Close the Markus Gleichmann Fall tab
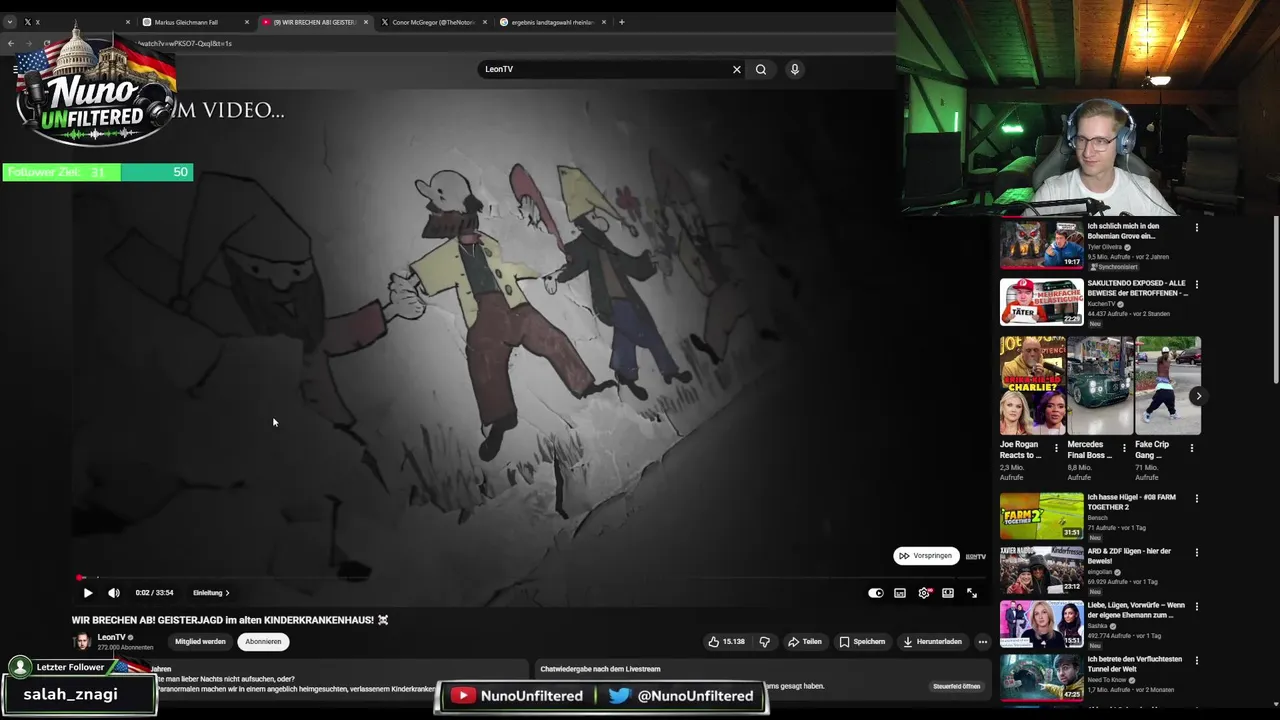Viewport: 1280px width, 720px height. [x=247, y=22]
